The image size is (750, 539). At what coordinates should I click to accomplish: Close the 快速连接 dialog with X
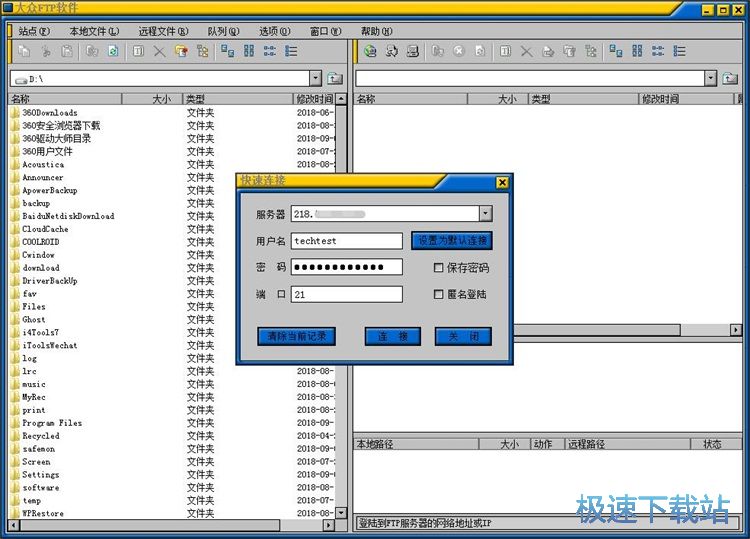coord(502,182)
